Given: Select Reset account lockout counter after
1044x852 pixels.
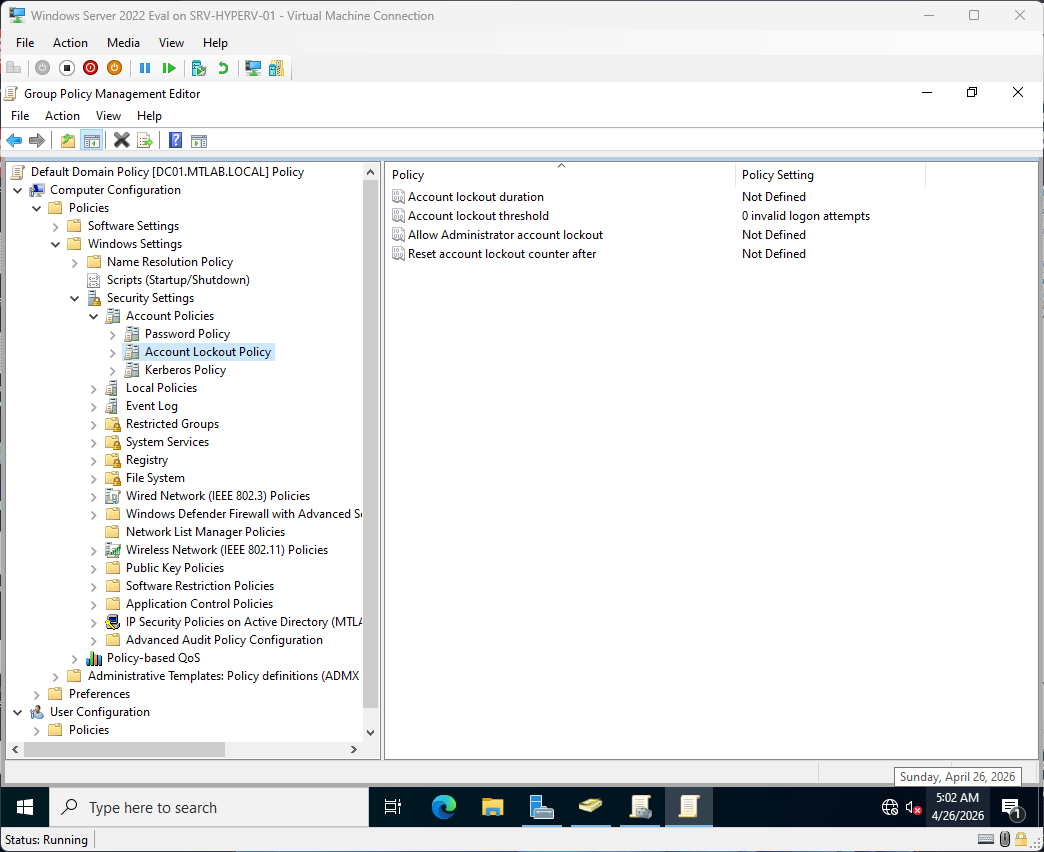Looking at the screenshot, I should 501,254.
